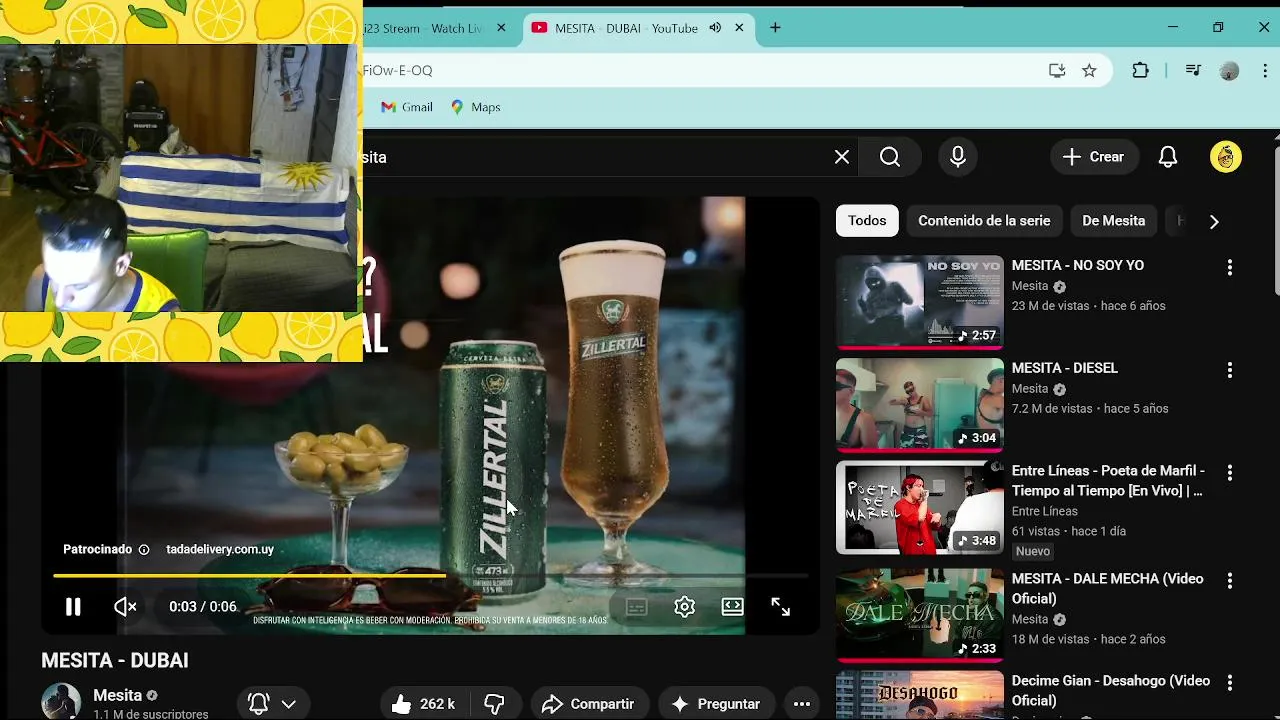Open Decime Gian - Desahogo video title
This screenshot has width=1280, height=720.
coord(1110,691)
